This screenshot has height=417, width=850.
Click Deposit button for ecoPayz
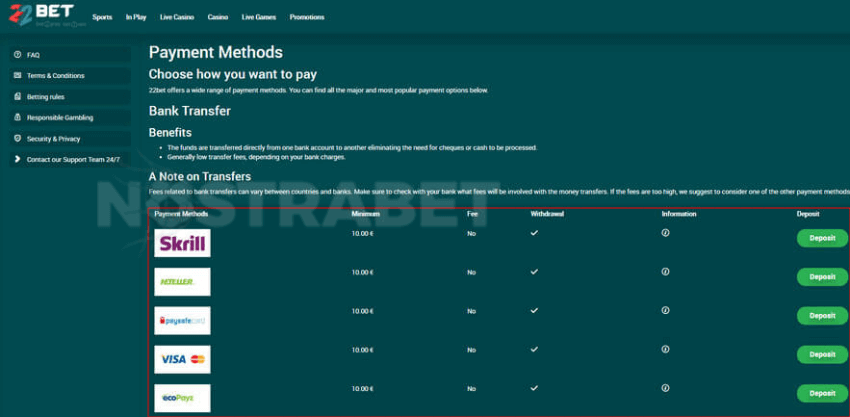pos(822,394)
